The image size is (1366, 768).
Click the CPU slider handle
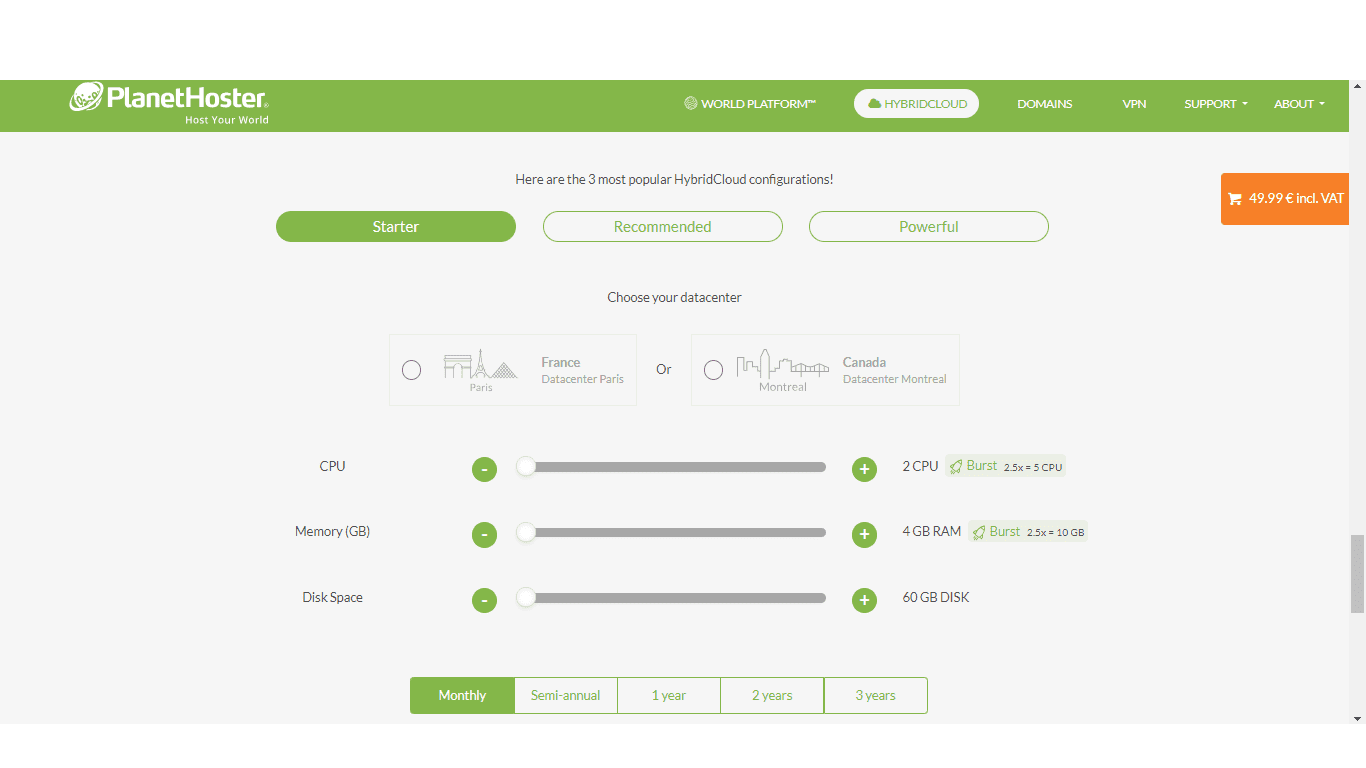pos(526,466)
